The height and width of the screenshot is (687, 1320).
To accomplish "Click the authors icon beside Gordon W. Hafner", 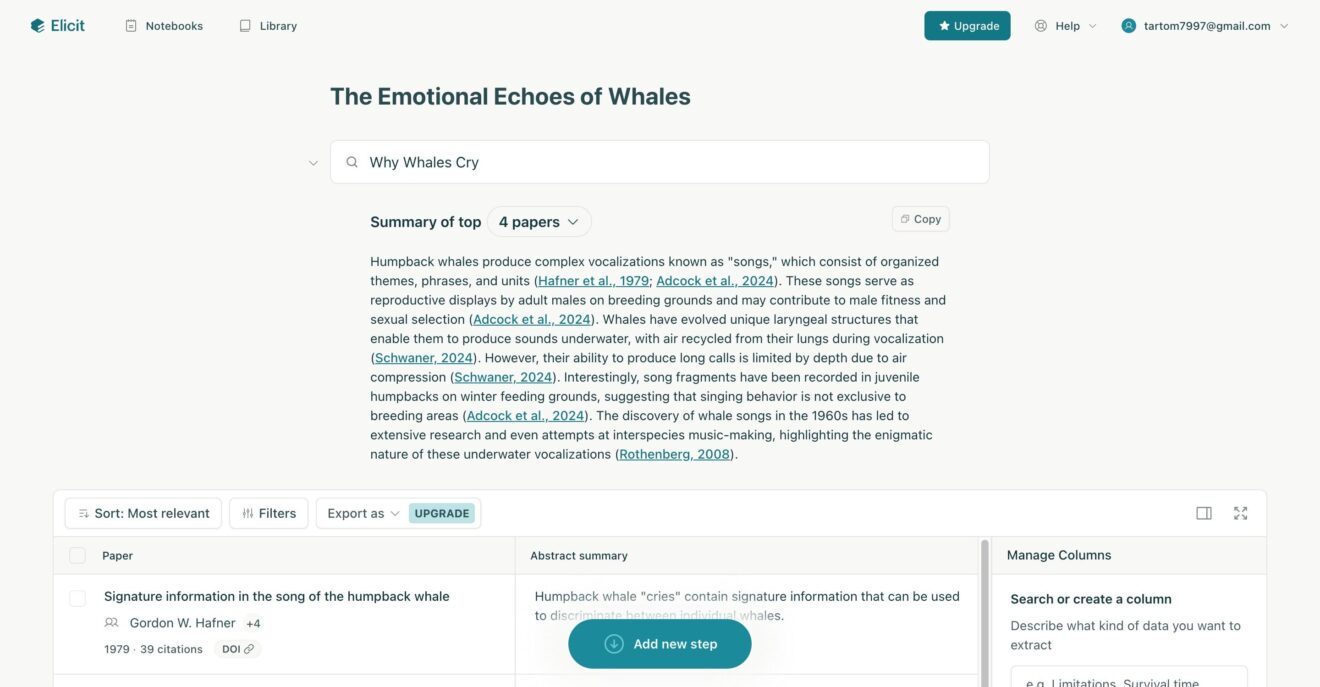I will click(111, 623).
